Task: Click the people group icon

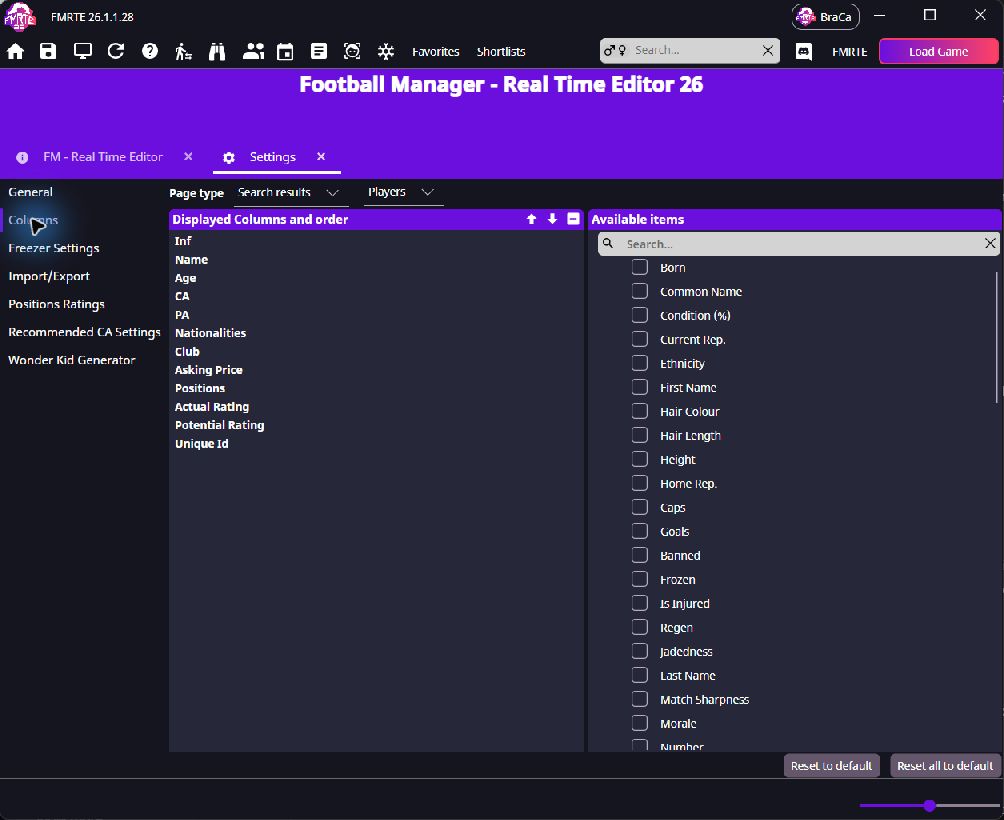Action: 254,51
